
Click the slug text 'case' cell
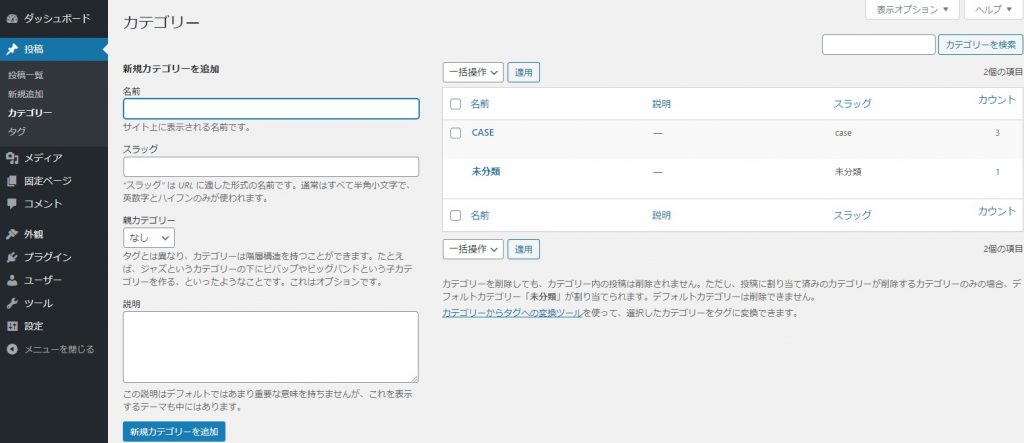click(843, 133)
